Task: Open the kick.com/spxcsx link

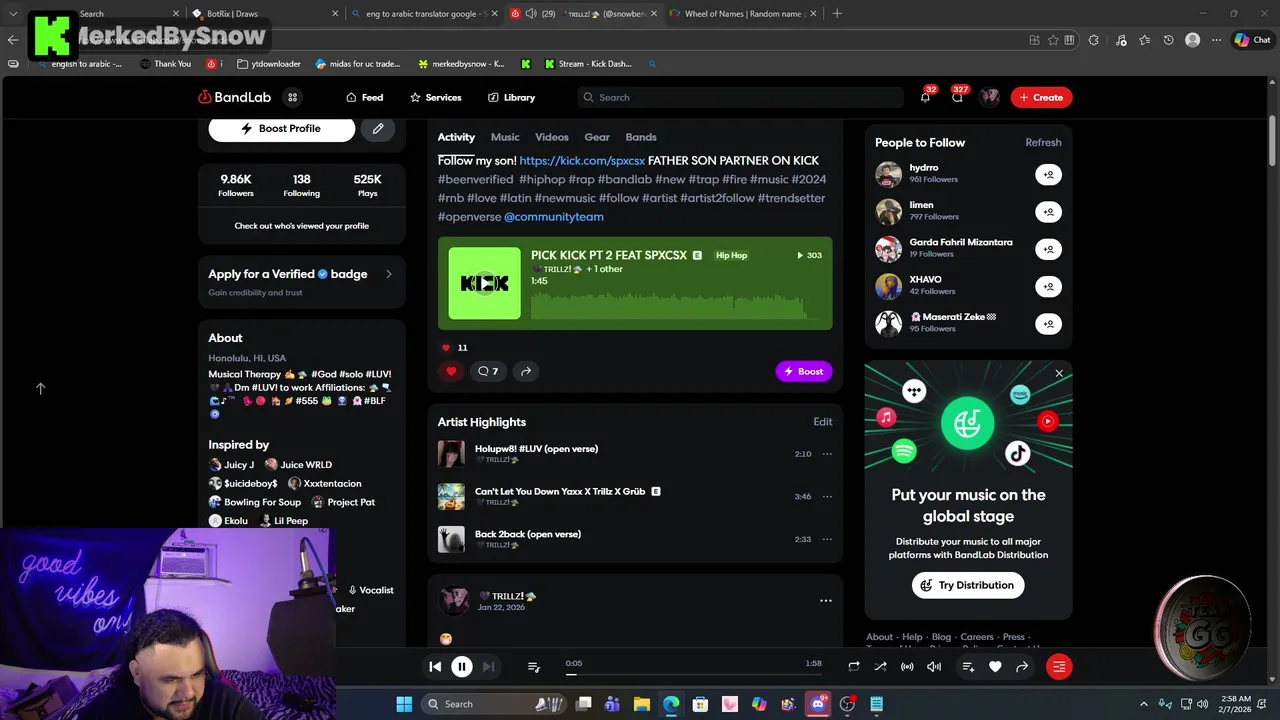Action: [x=582, y=160]
